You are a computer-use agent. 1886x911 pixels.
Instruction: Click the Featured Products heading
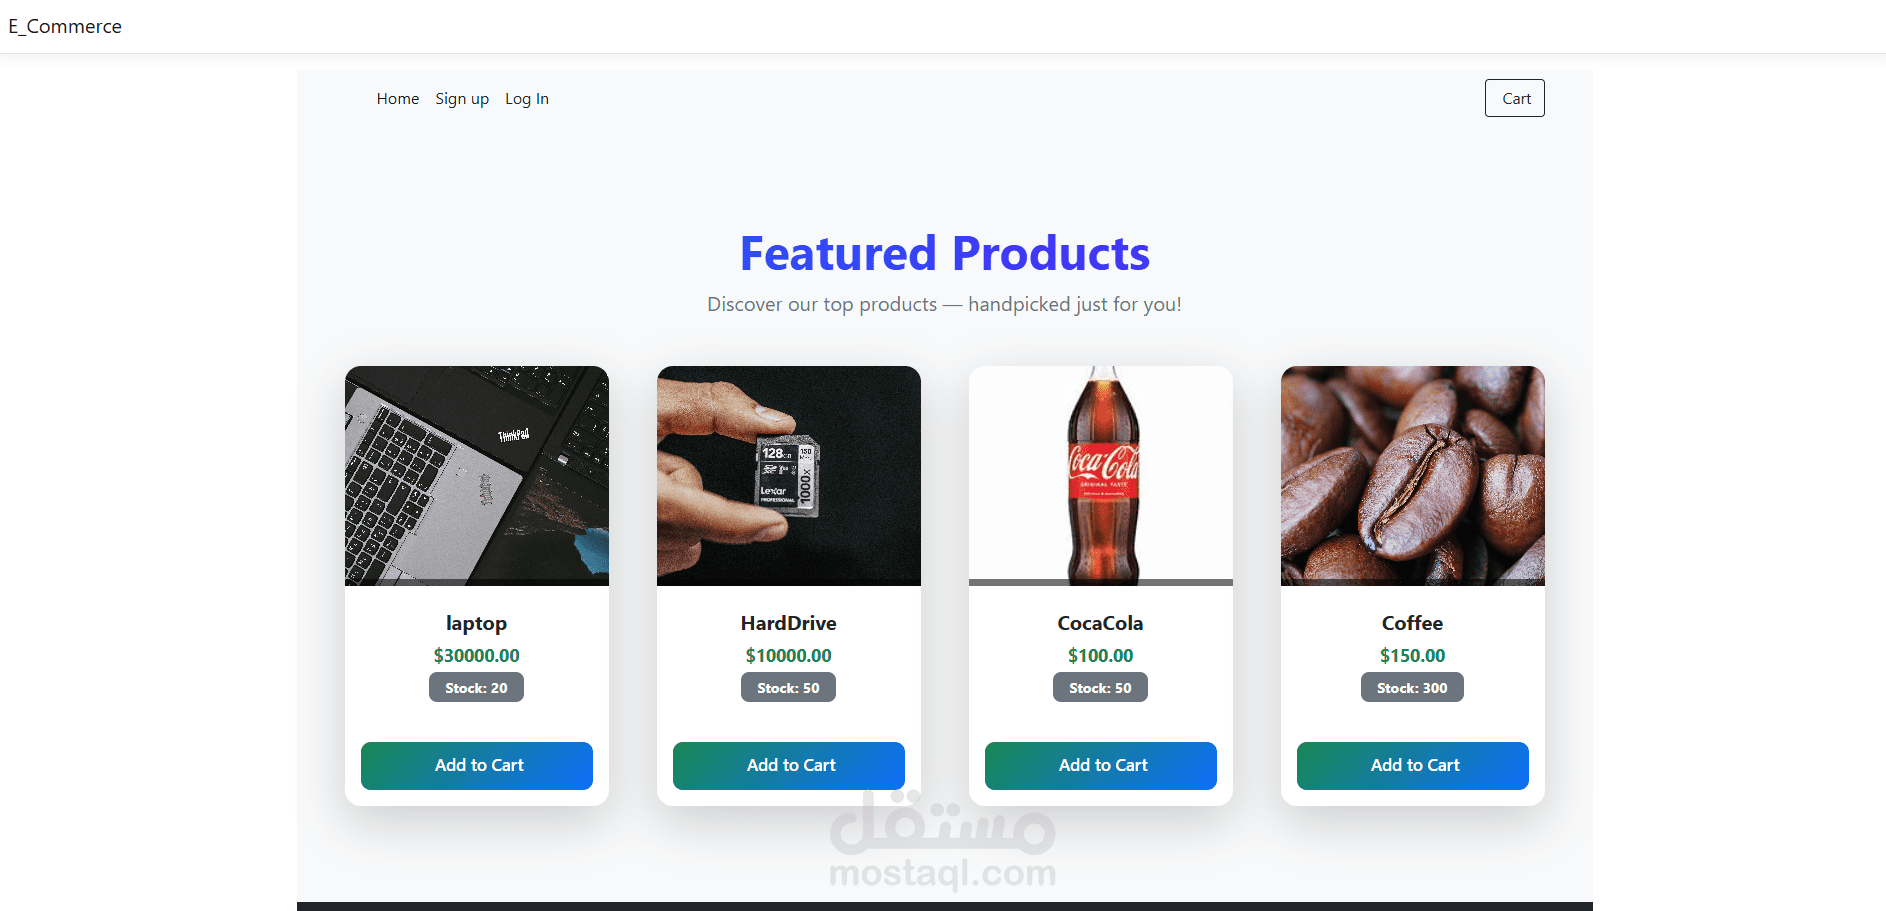(x=945, y=253)
